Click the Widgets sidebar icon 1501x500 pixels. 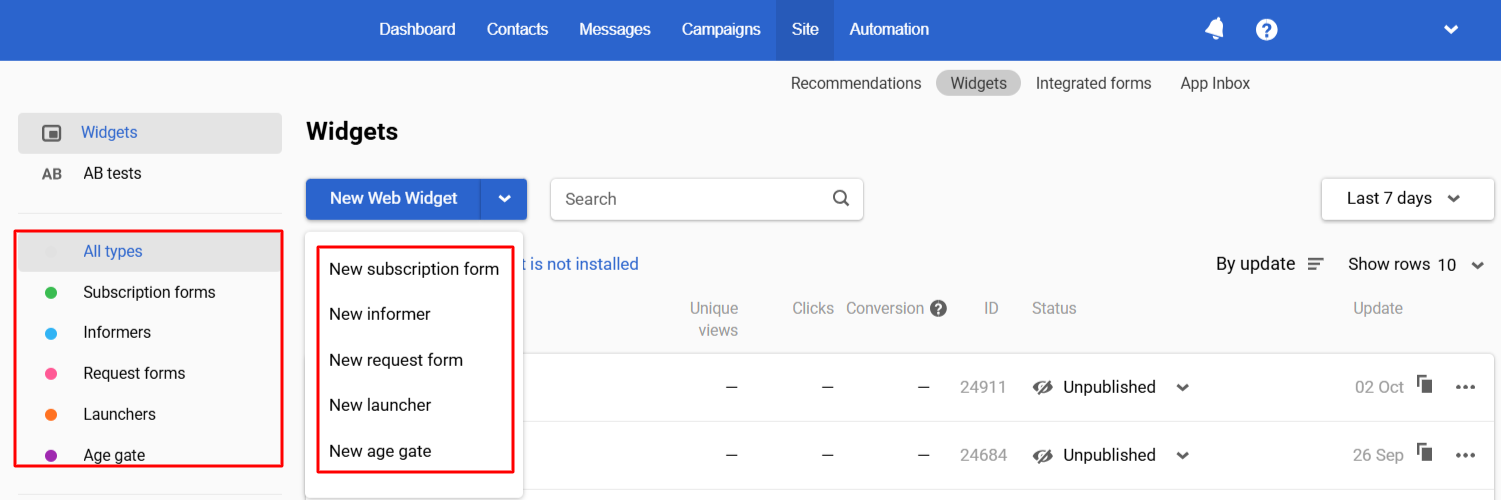click(52, 133)
